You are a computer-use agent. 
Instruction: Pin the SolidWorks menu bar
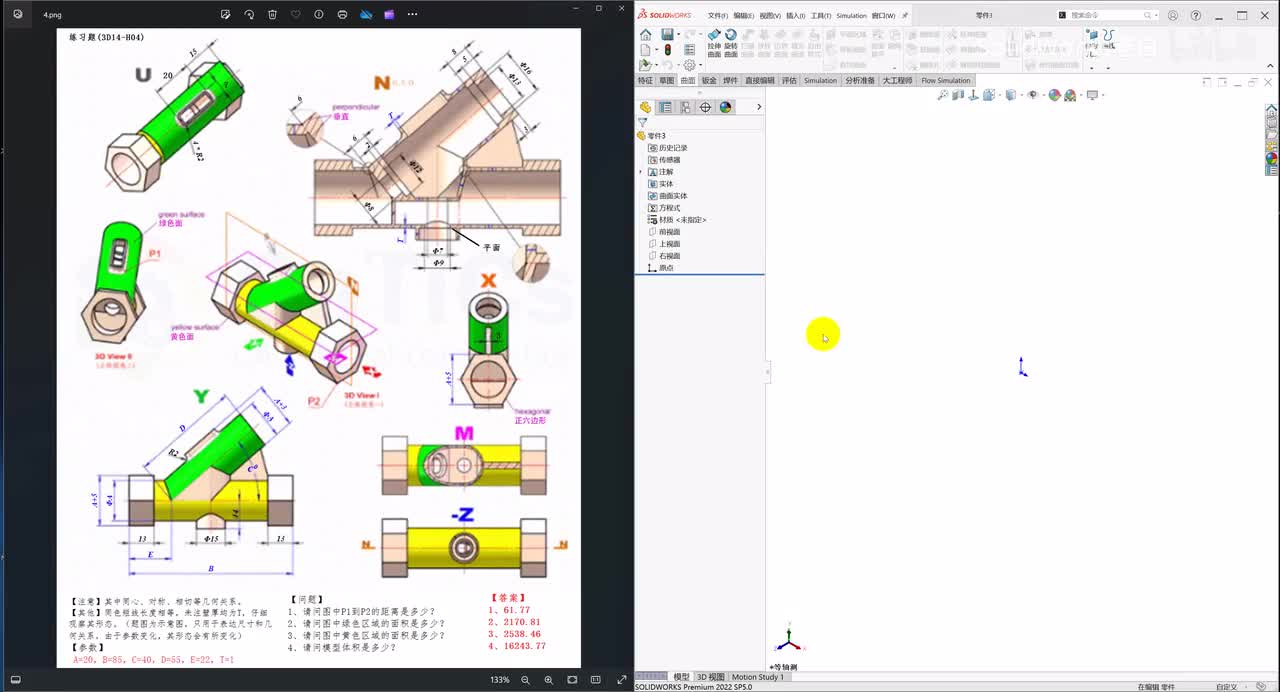pos(905,15)
